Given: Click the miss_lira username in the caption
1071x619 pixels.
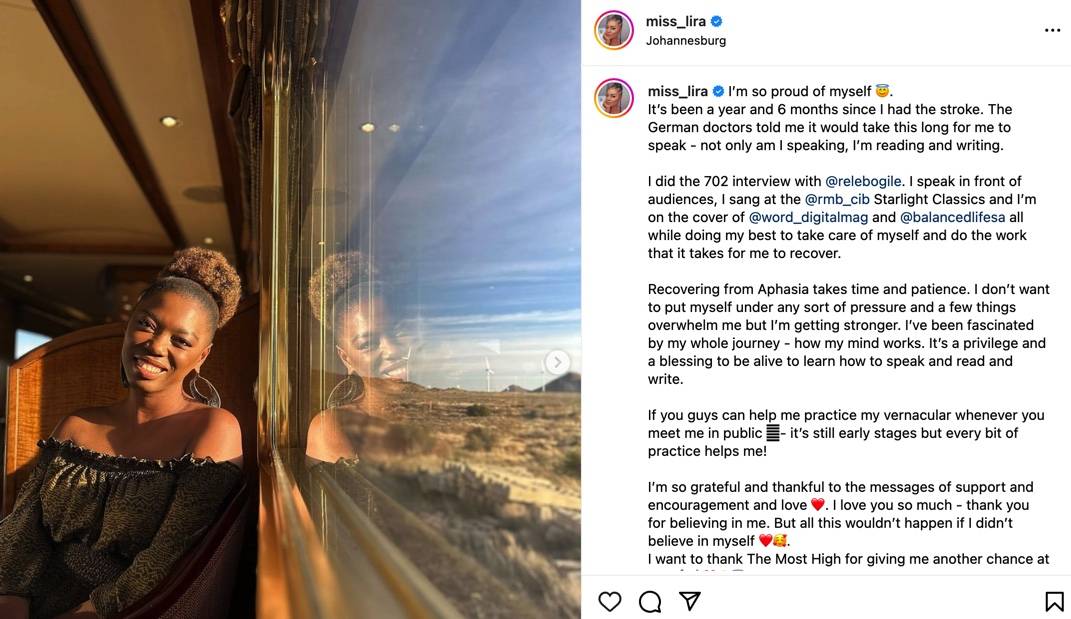Looking at the screenshot, I should (677, 92).
